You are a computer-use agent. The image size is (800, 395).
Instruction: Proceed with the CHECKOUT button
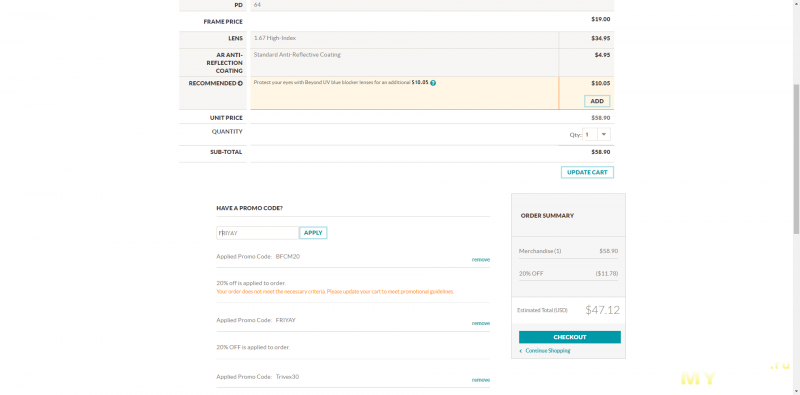click(570, 337)
